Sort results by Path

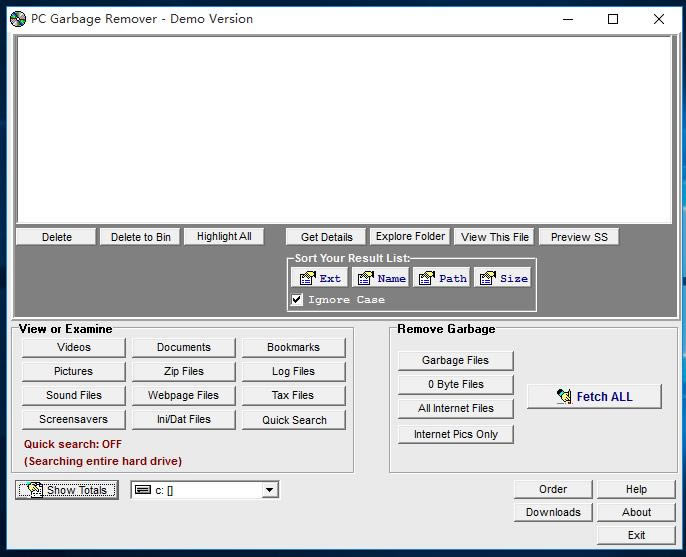click(x=442, y=278)
